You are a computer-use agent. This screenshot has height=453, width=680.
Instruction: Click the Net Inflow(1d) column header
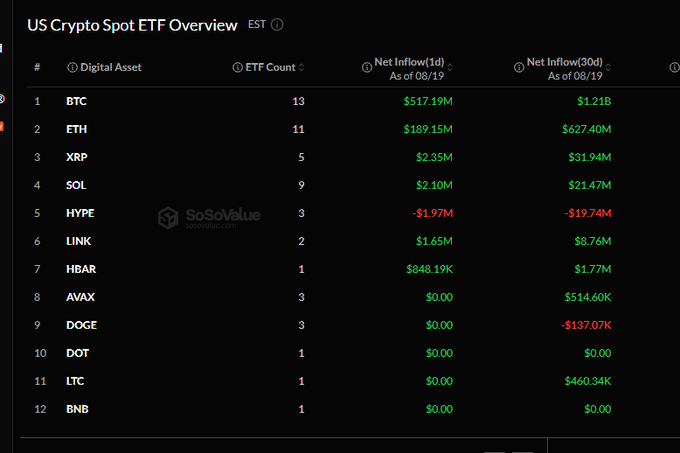[x=409, y=62]
